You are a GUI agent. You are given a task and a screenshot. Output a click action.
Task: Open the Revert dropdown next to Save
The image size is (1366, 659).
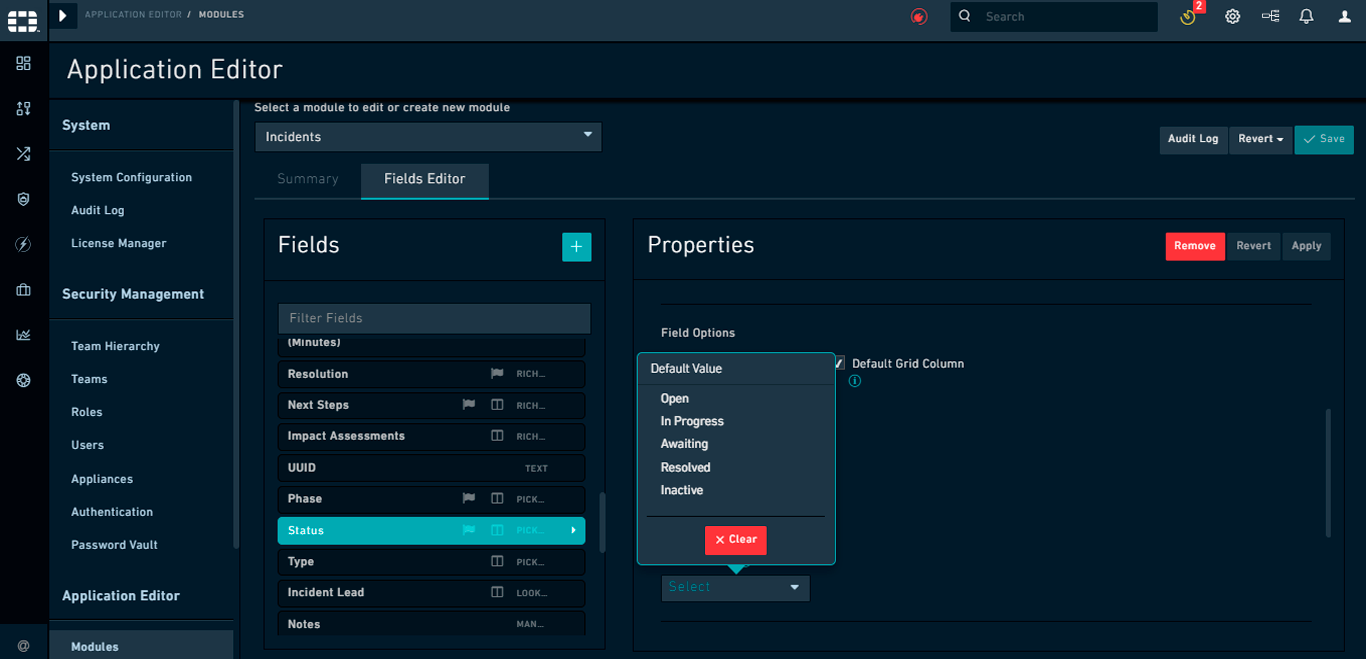click(x=1260, y=139)
